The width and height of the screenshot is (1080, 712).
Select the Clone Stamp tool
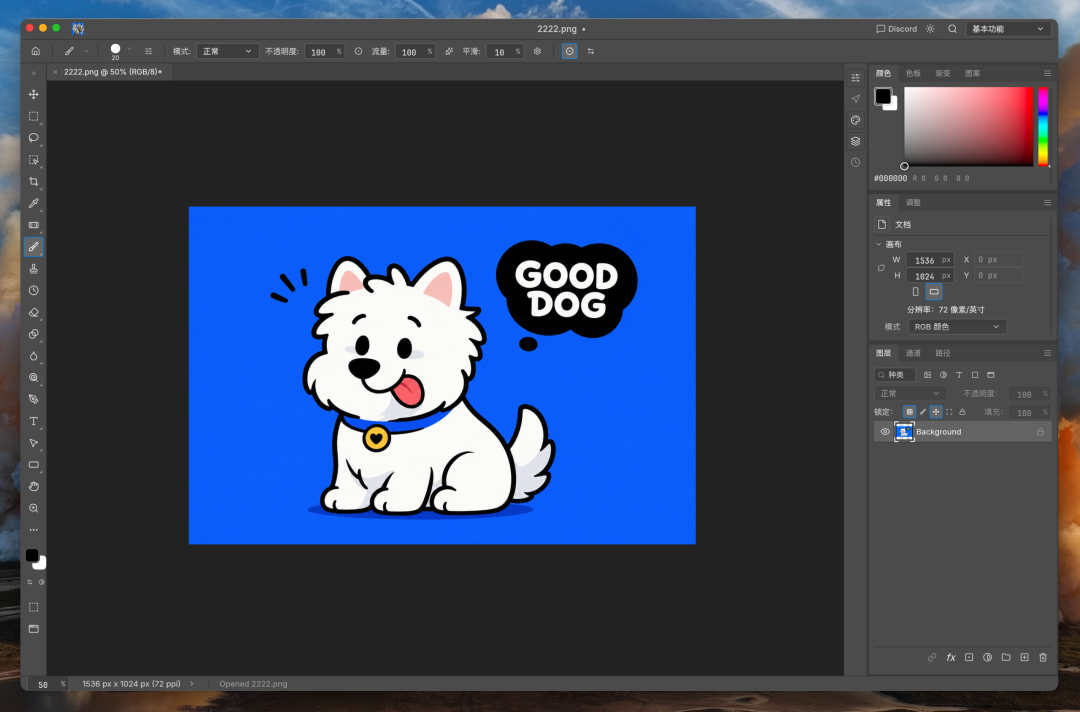tap(33, 269)
